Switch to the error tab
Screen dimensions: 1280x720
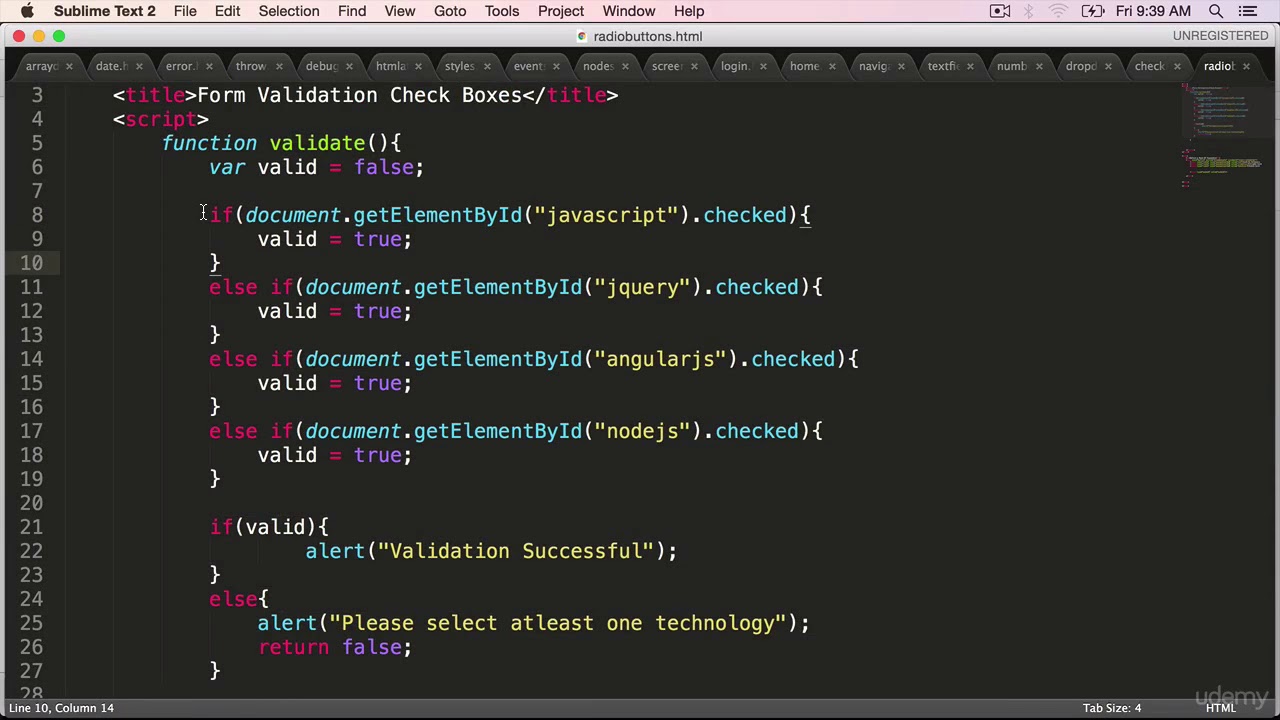coord(180,67)
